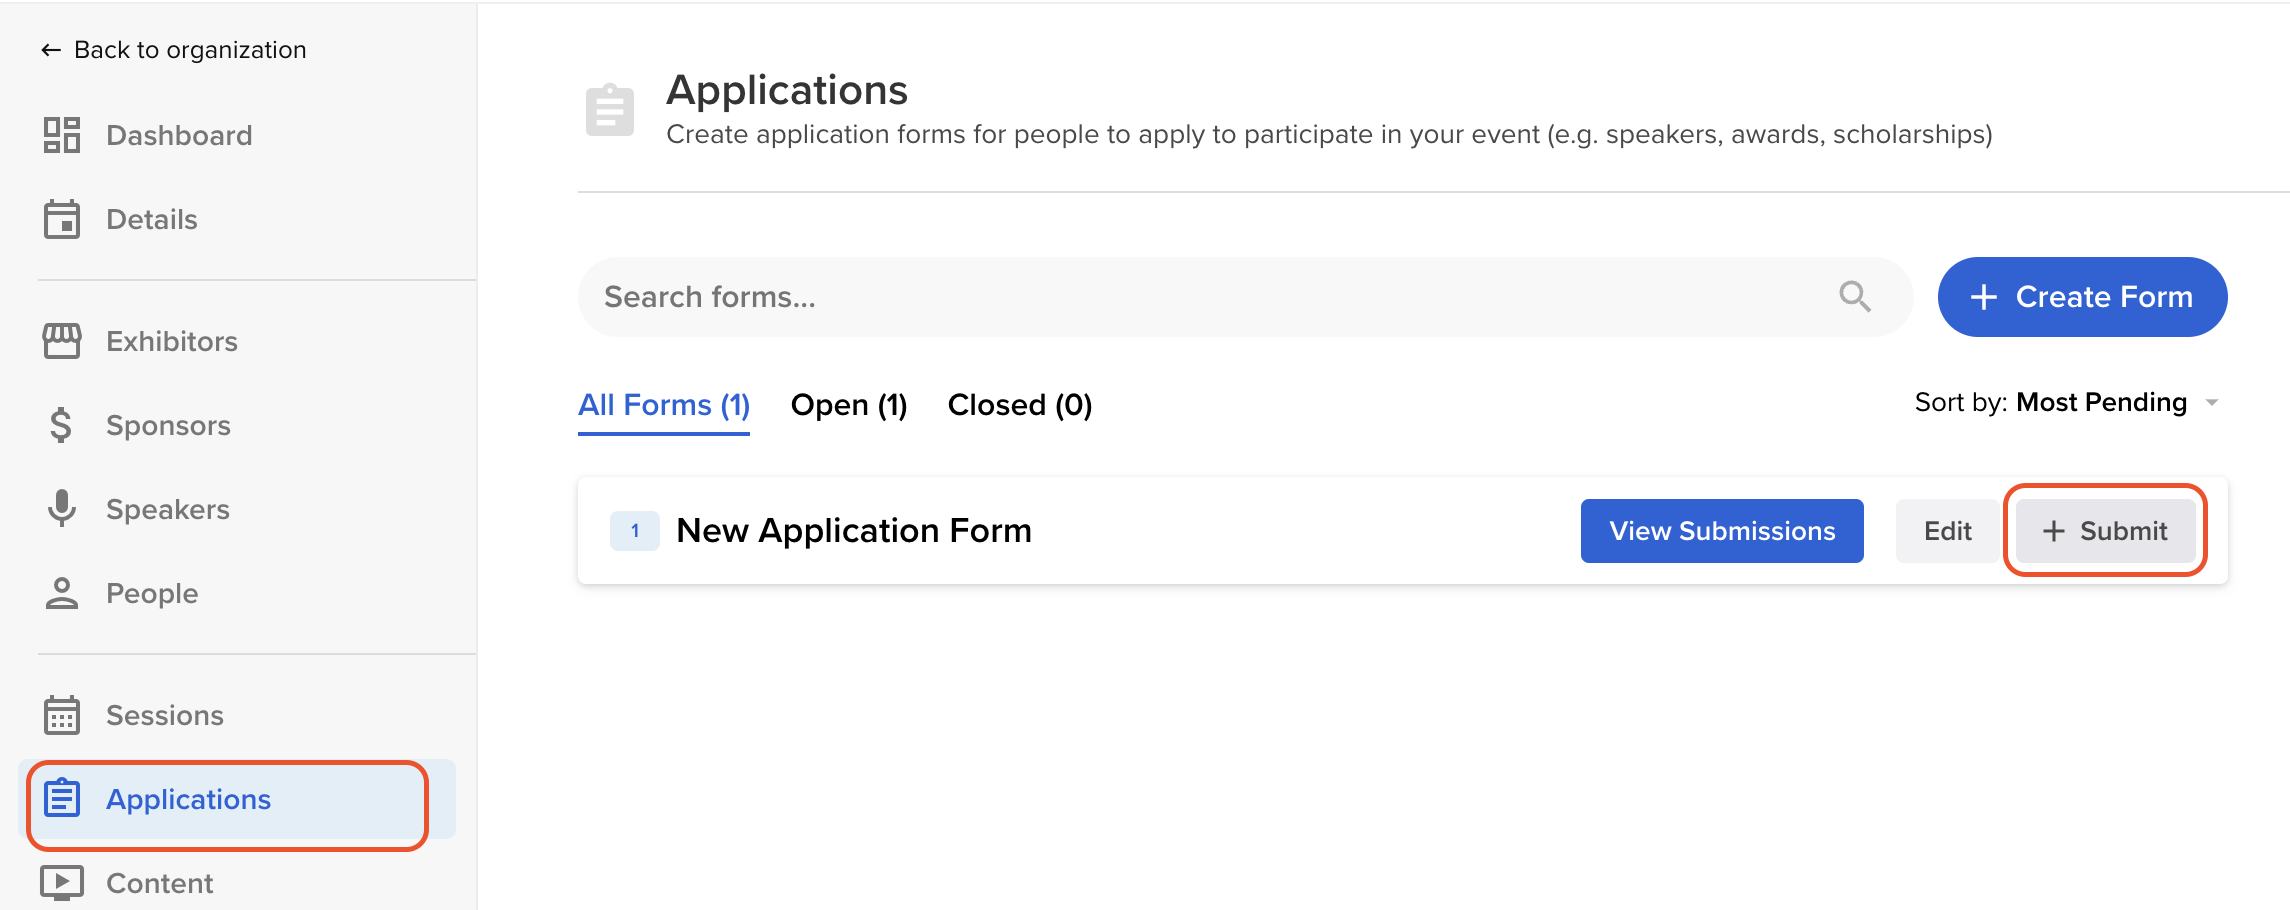Screen dimensions: 2290x910
Task: Switch to the Open (1) tab
Action: (849, 405)
